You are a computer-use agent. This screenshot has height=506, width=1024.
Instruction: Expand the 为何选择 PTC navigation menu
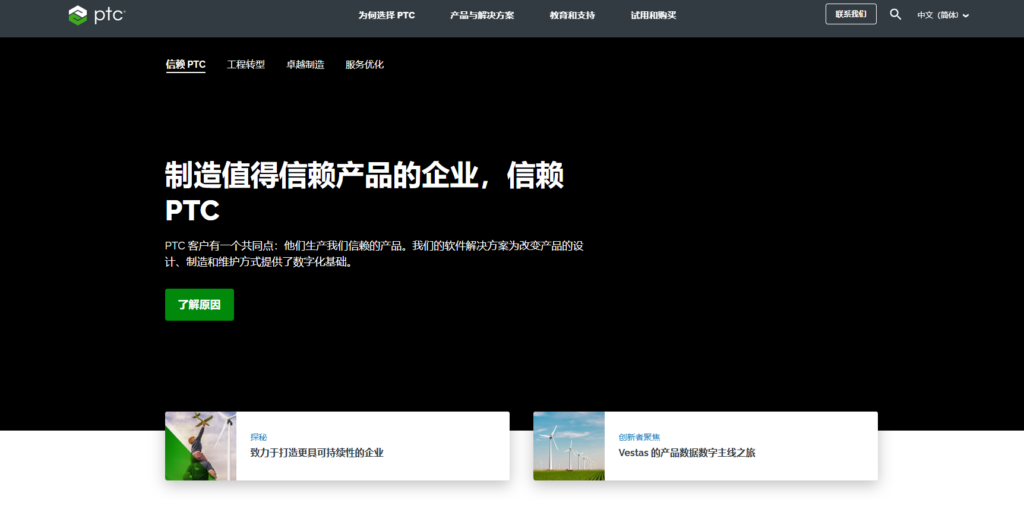[386, 15]
